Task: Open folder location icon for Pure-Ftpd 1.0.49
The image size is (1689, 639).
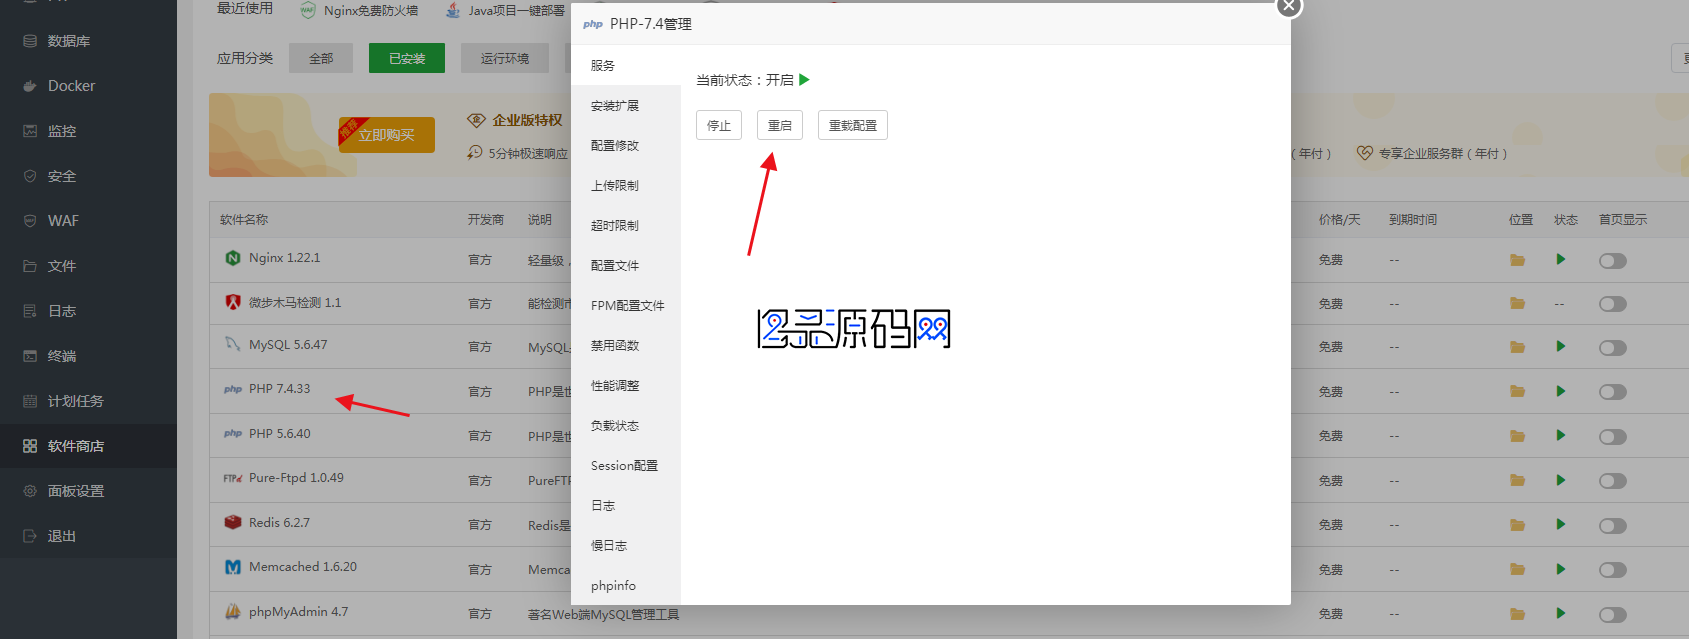Action: [1517, 480]
